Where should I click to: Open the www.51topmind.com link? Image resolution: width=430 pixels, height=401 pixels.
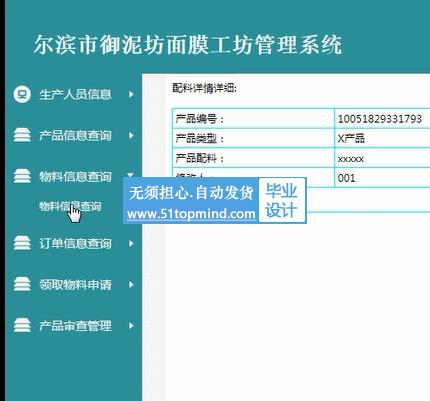(191, 214)
